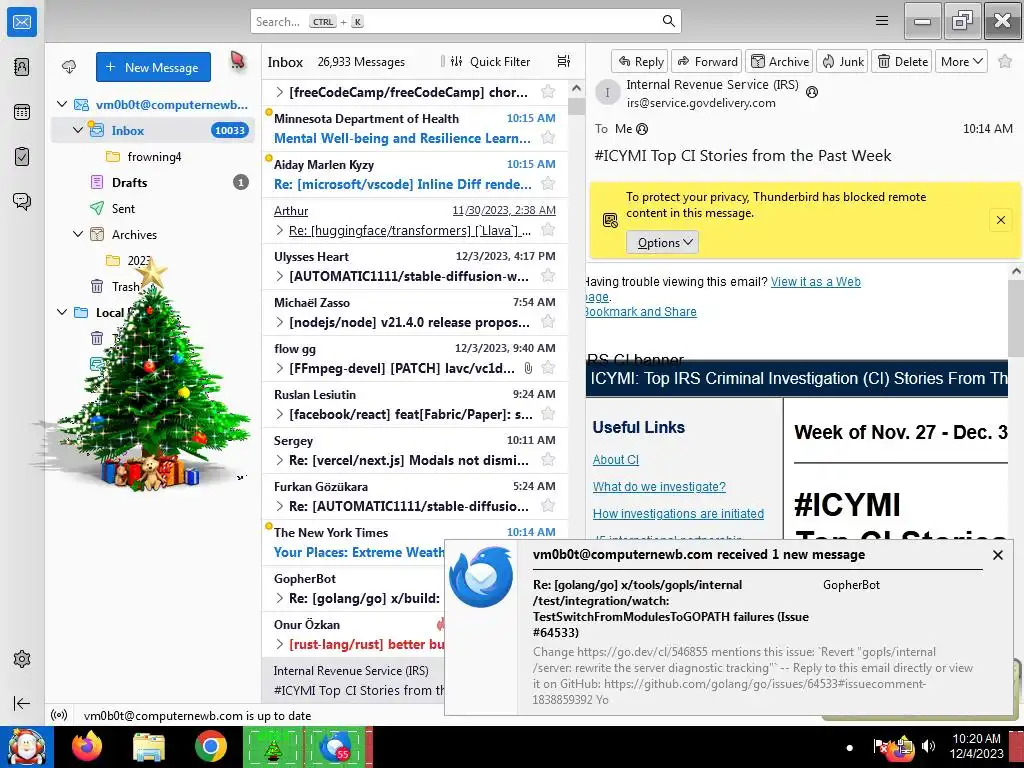Screen dimensions: 1024x768
Task: Open Thunderbird Settings gear
Action: click(22, 659)
